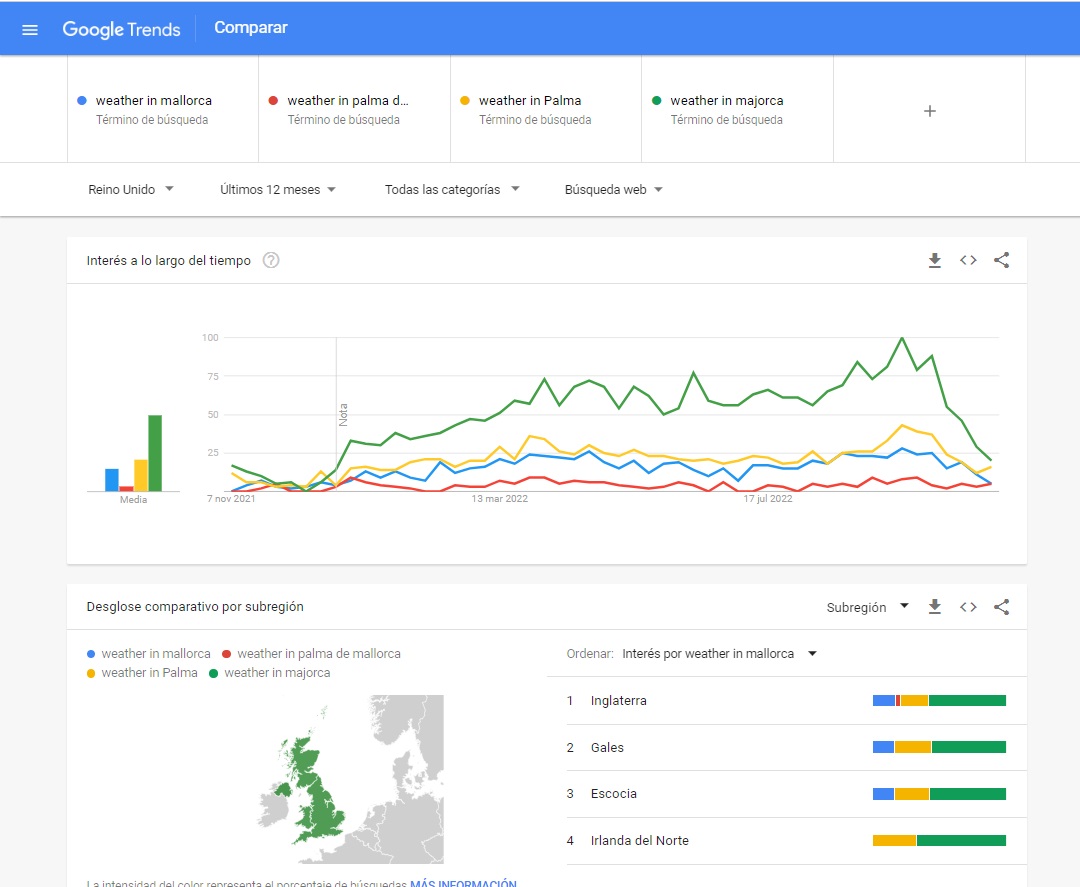Screen dimensions: 1080x887
Task: Open the Últimos 12 meses time range dropdown
Action: 278,189
